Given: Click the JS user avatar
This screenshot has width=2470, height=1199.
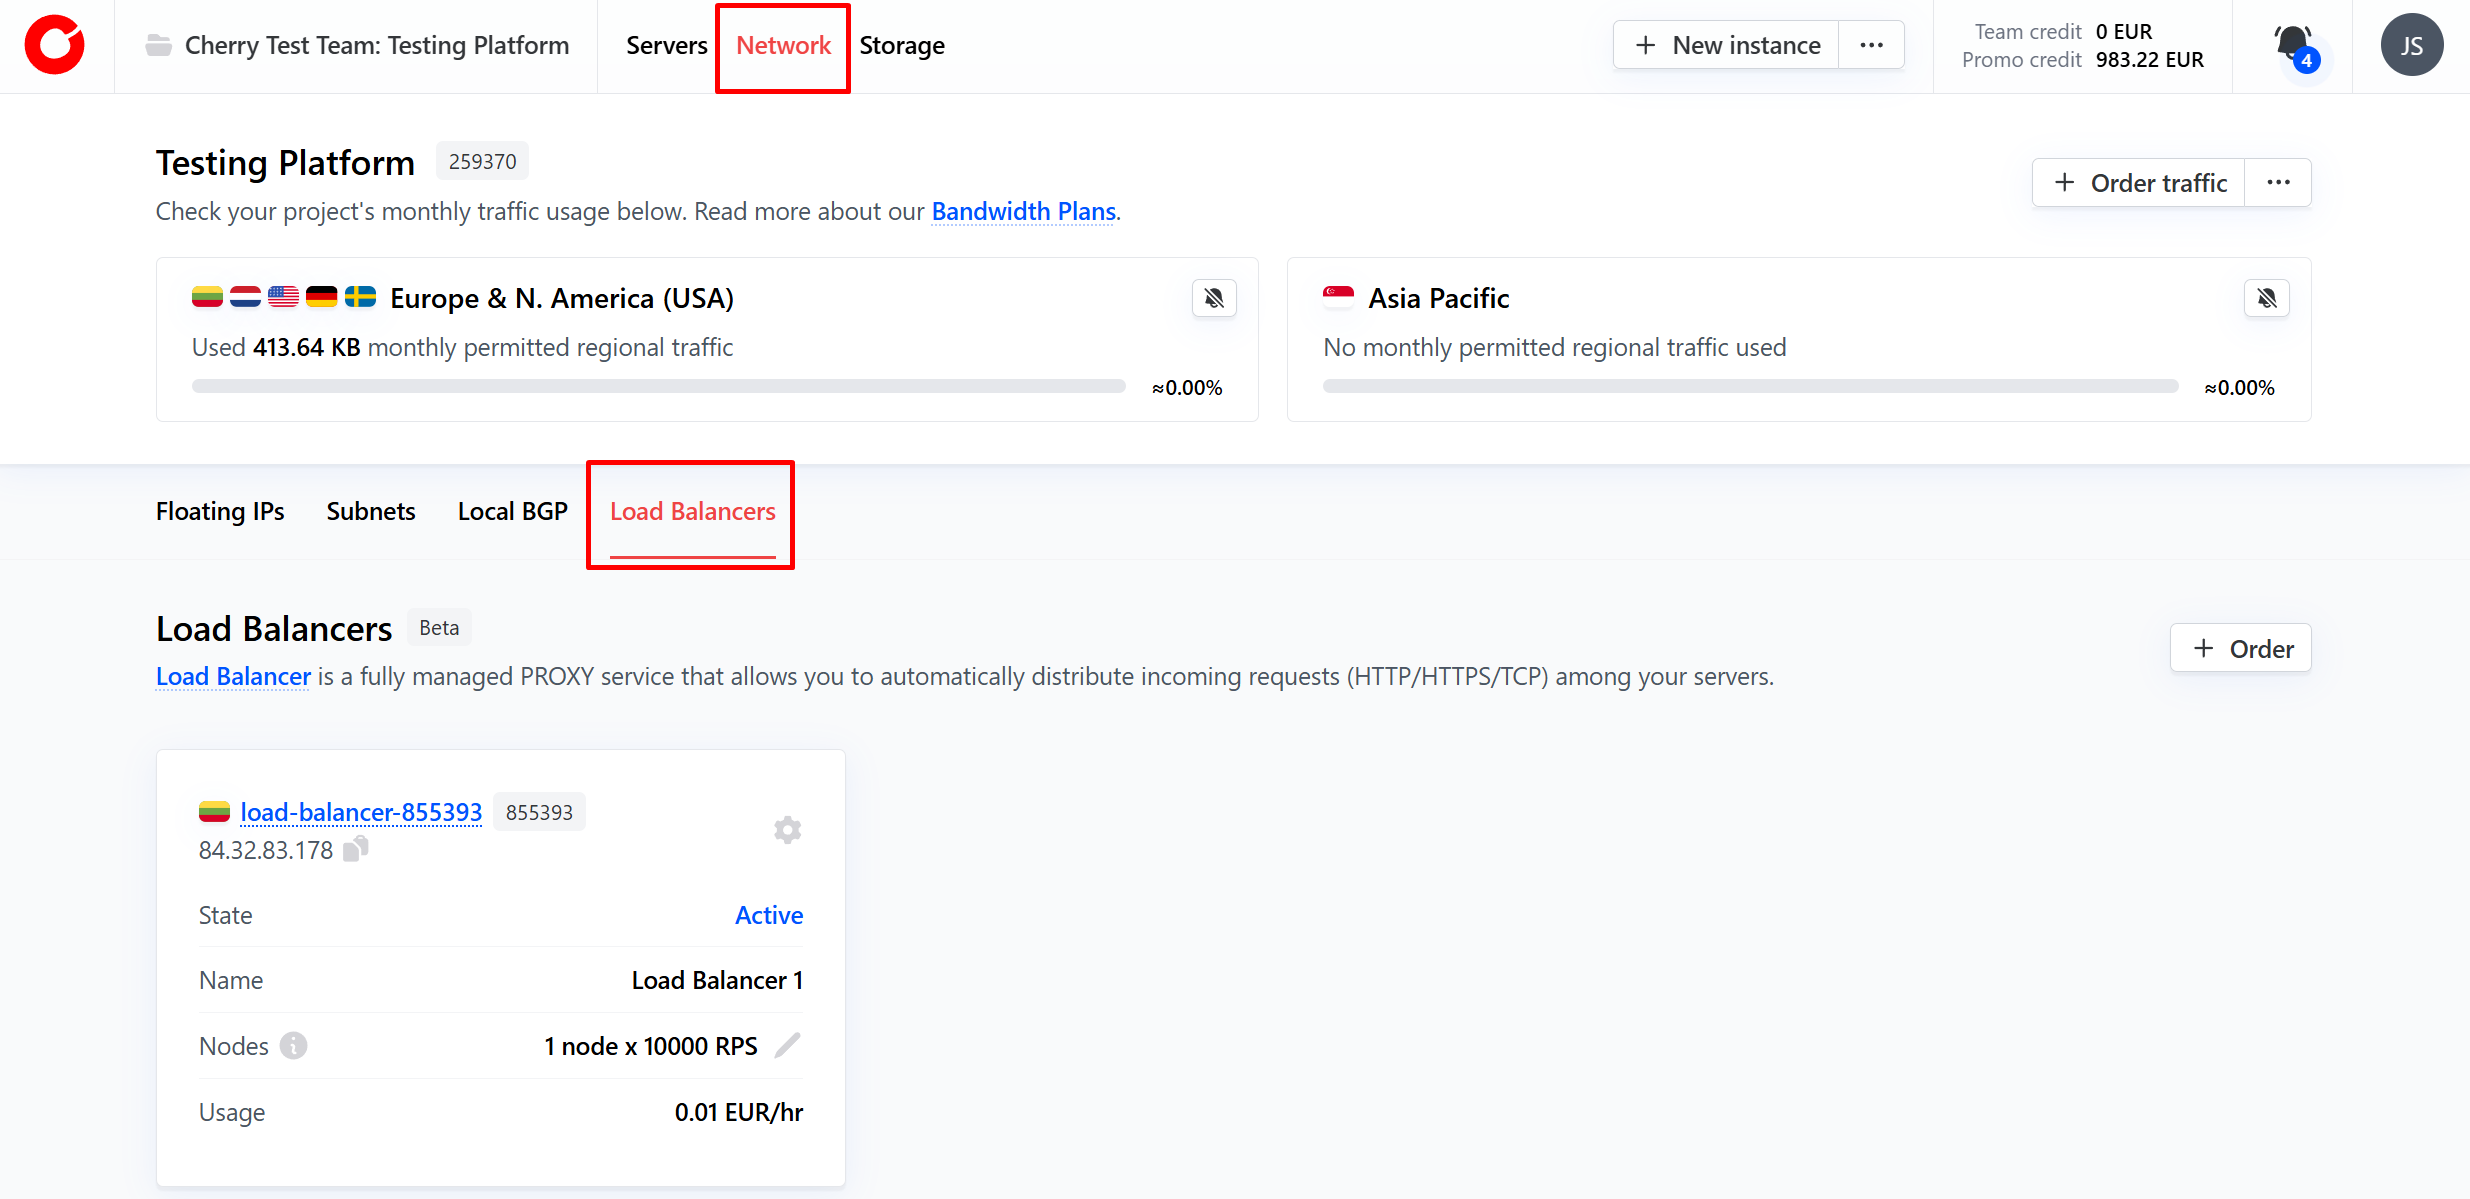Looking at the screenshot, I should click(2411, 45).
